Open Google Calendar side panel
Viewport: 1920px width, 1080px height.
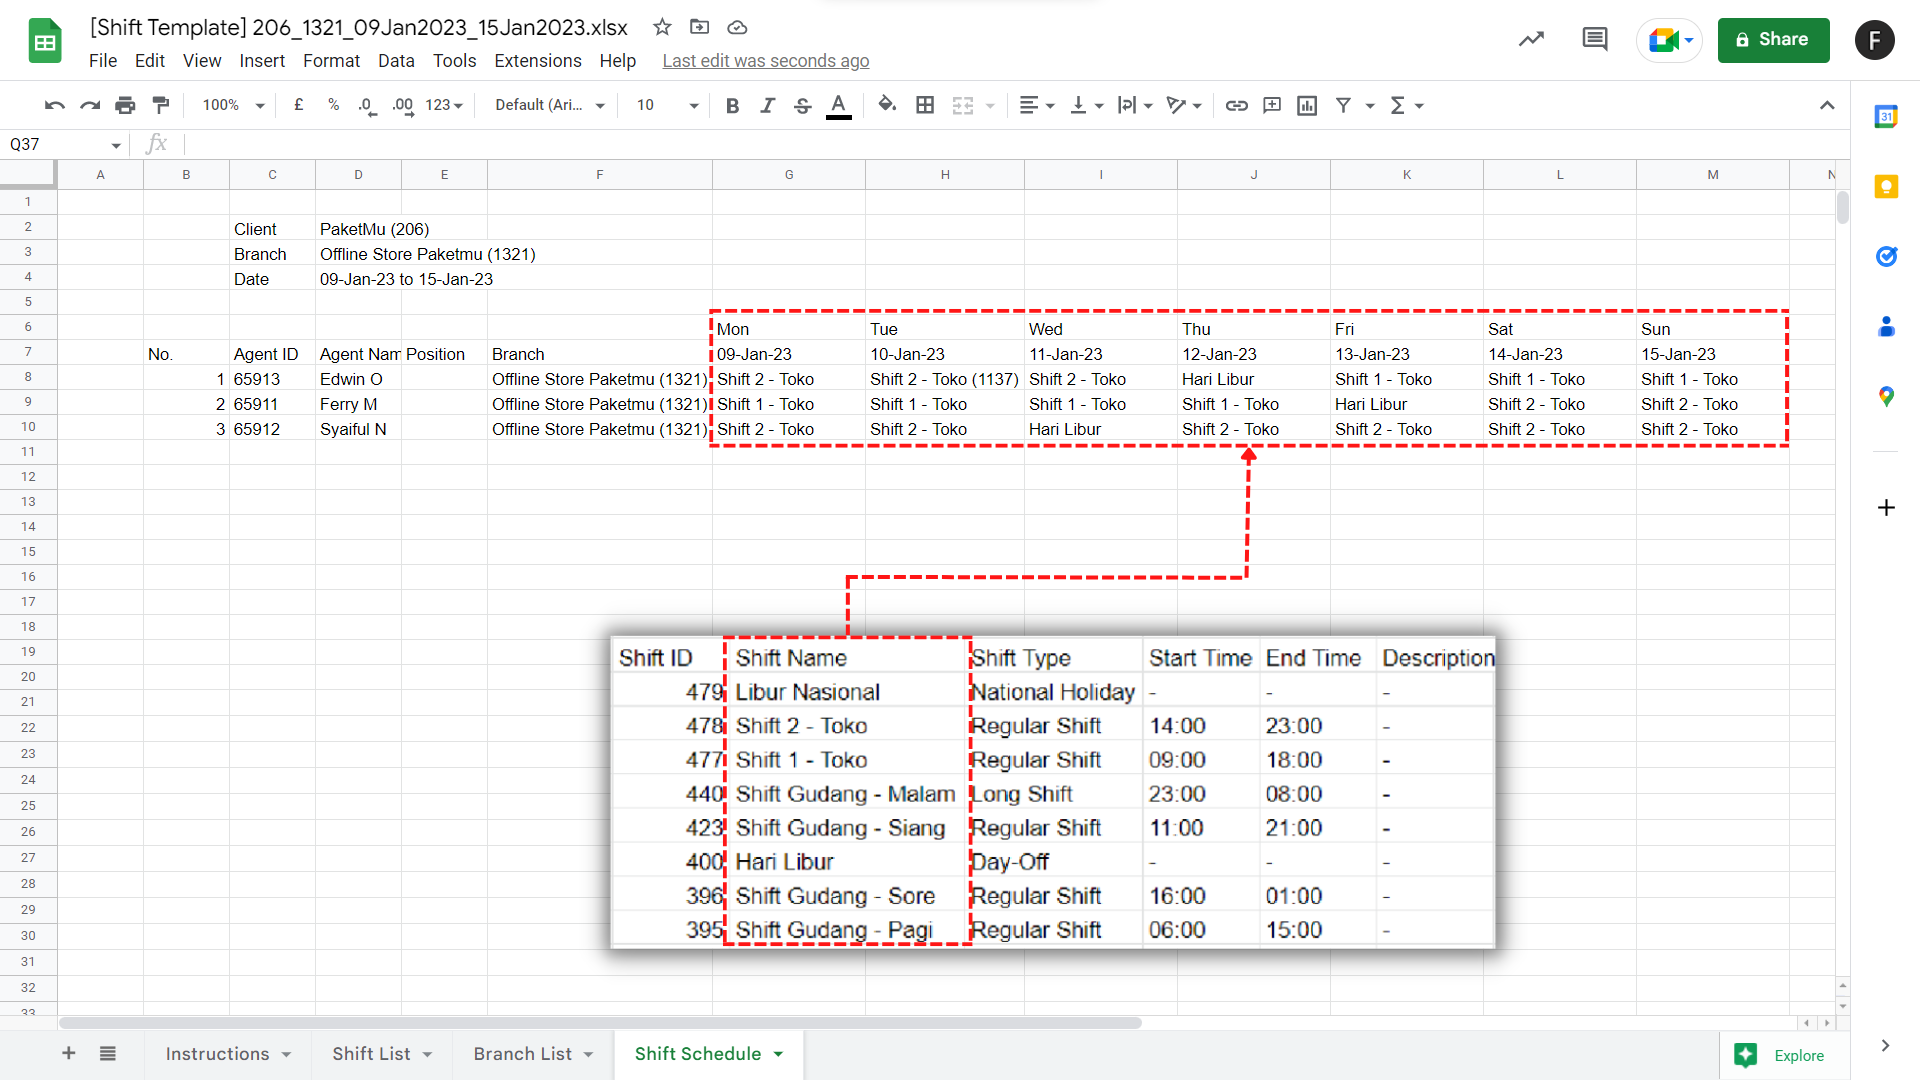point(1886,117)
